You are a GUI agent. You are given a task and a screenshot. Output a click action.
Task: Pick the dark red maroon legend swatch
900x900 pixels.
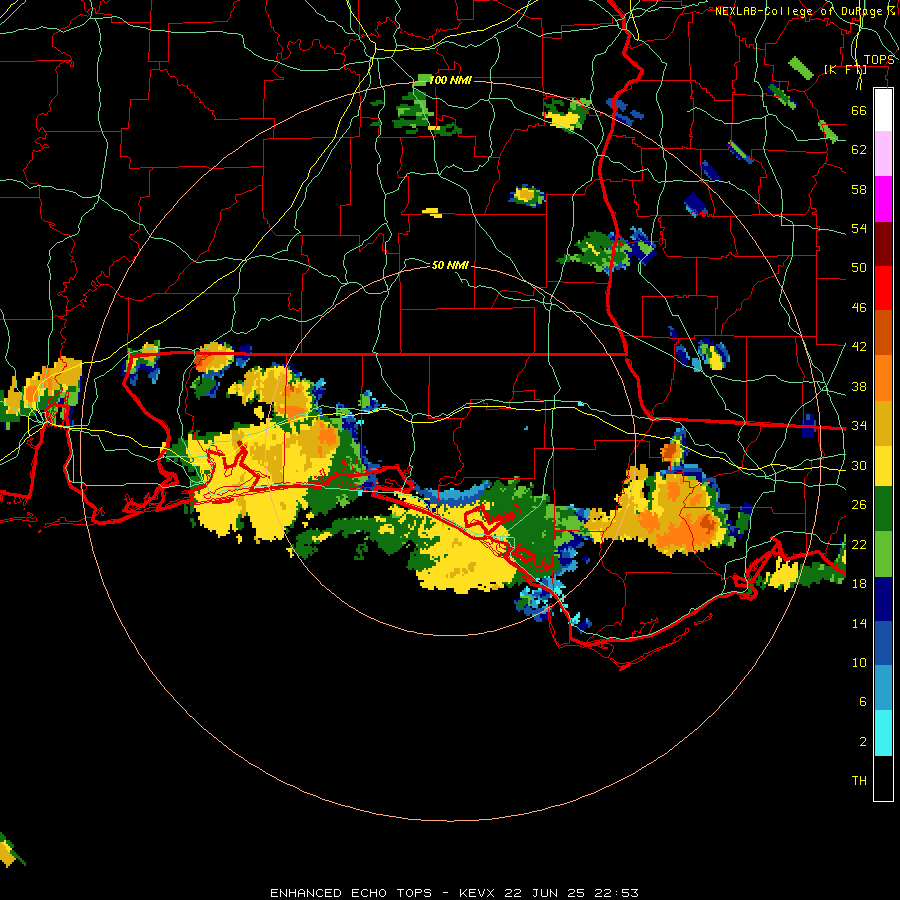pyautogui.click(x=883, y=244)
